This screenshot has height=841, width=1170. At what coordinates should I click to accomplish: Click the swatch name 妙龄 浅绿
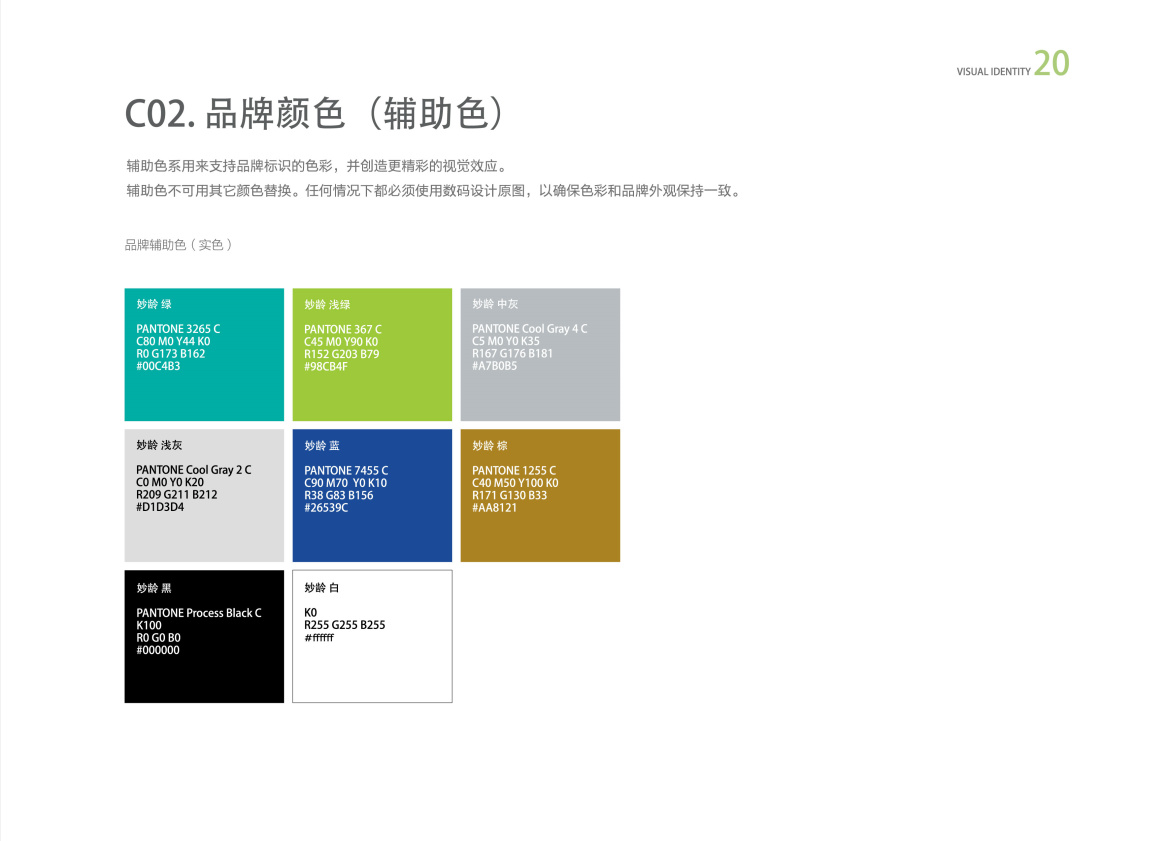[327, 304]
